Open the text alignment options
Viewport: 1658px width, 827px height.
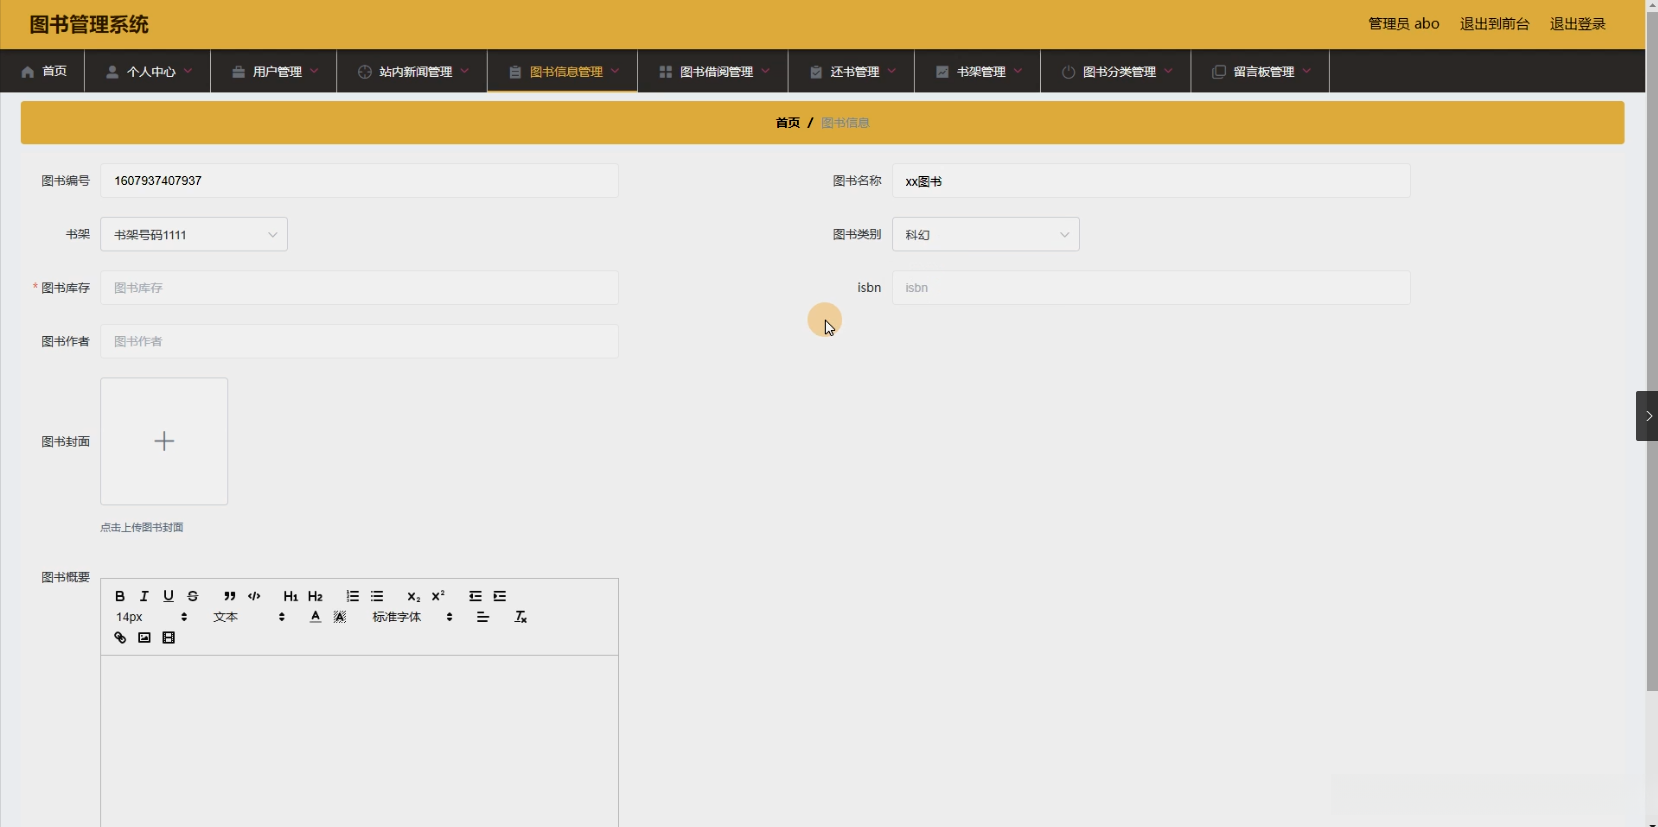483,617
